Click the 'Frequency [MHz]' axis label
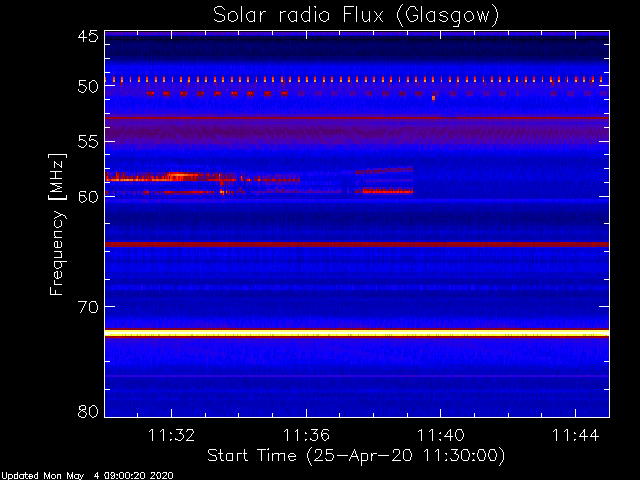Viewport: 640px width, 480px height. pos(57,224)
